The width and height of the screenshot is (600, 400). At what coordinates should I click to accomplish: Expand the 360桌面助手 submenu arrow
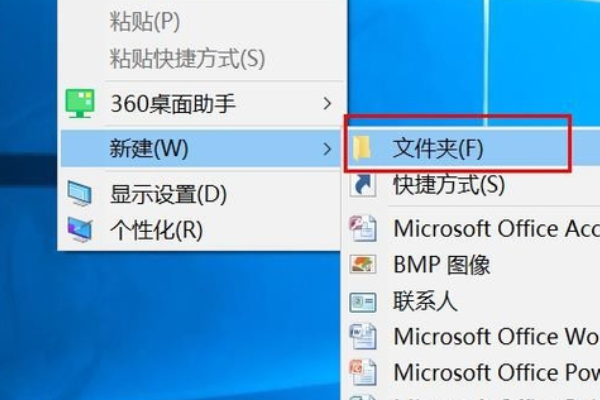[x=327, y=103]
